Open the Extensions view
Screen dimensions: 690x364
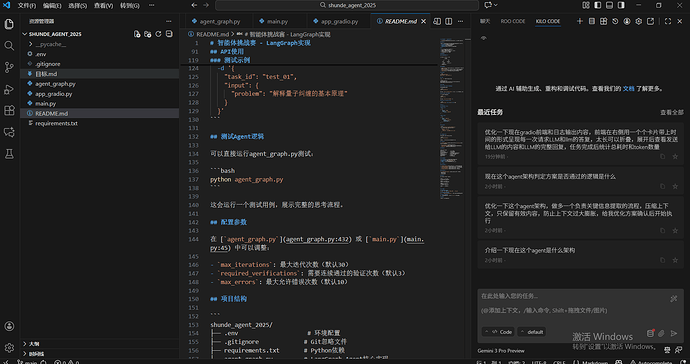coord(9,110)
